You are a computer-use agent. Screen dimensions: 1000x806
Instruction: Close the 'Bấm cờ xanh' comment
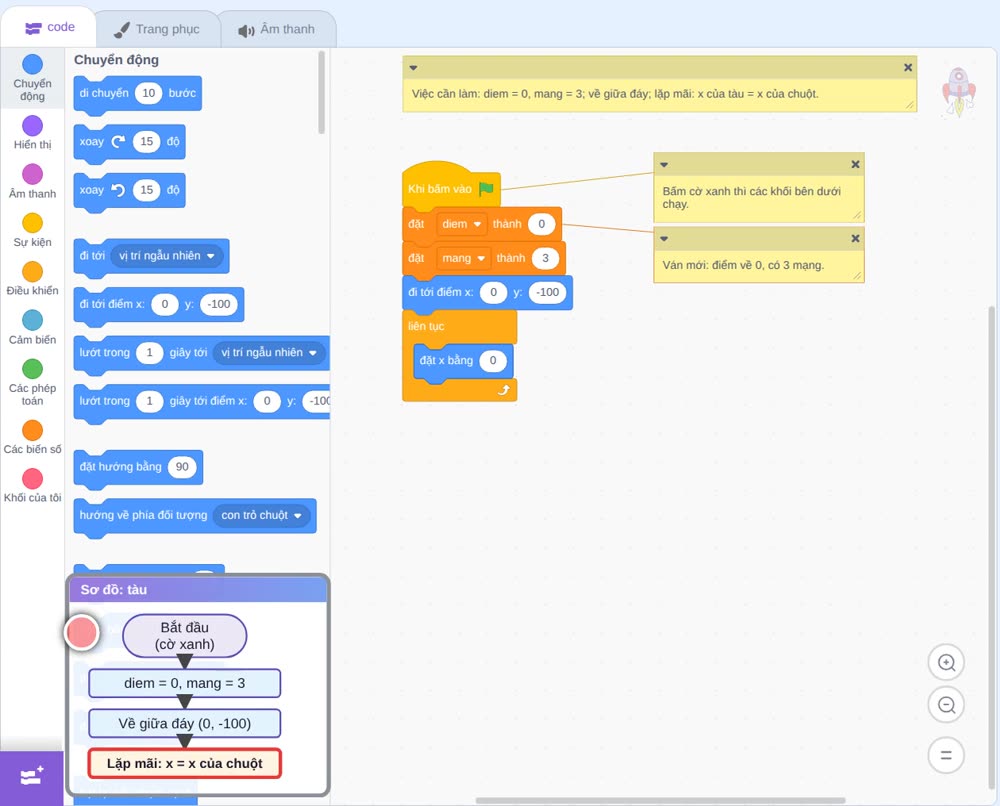coord(855,165)
